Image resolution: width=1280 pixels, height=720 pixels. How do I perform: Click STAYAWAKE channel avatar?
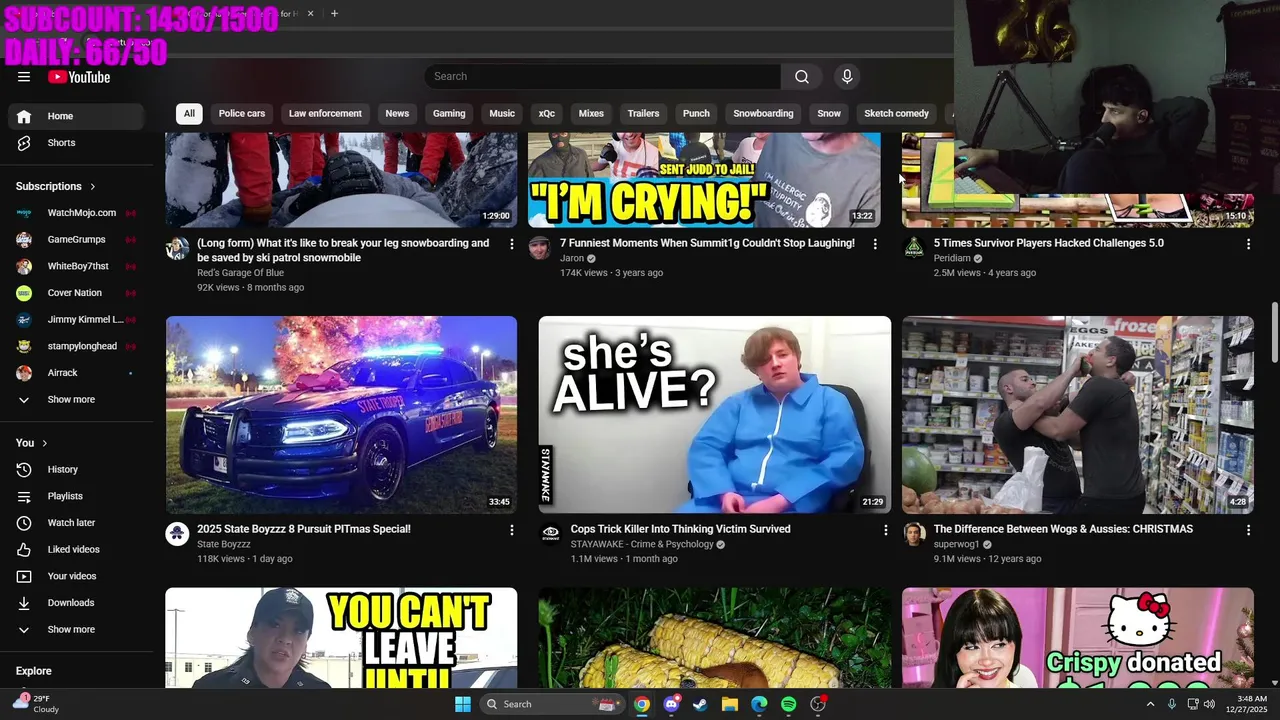point(551,533)
